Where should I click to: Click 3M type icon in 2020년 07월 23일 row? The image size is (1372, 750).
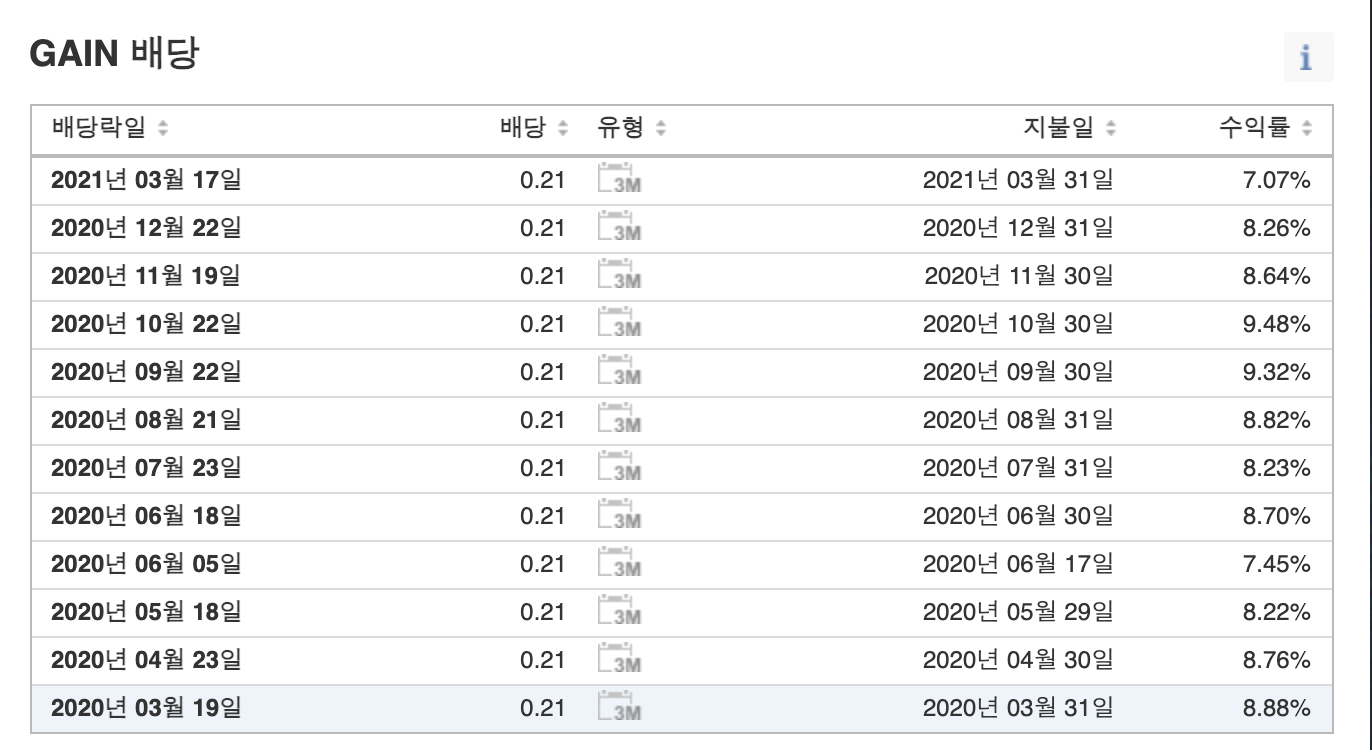(619, 467)
